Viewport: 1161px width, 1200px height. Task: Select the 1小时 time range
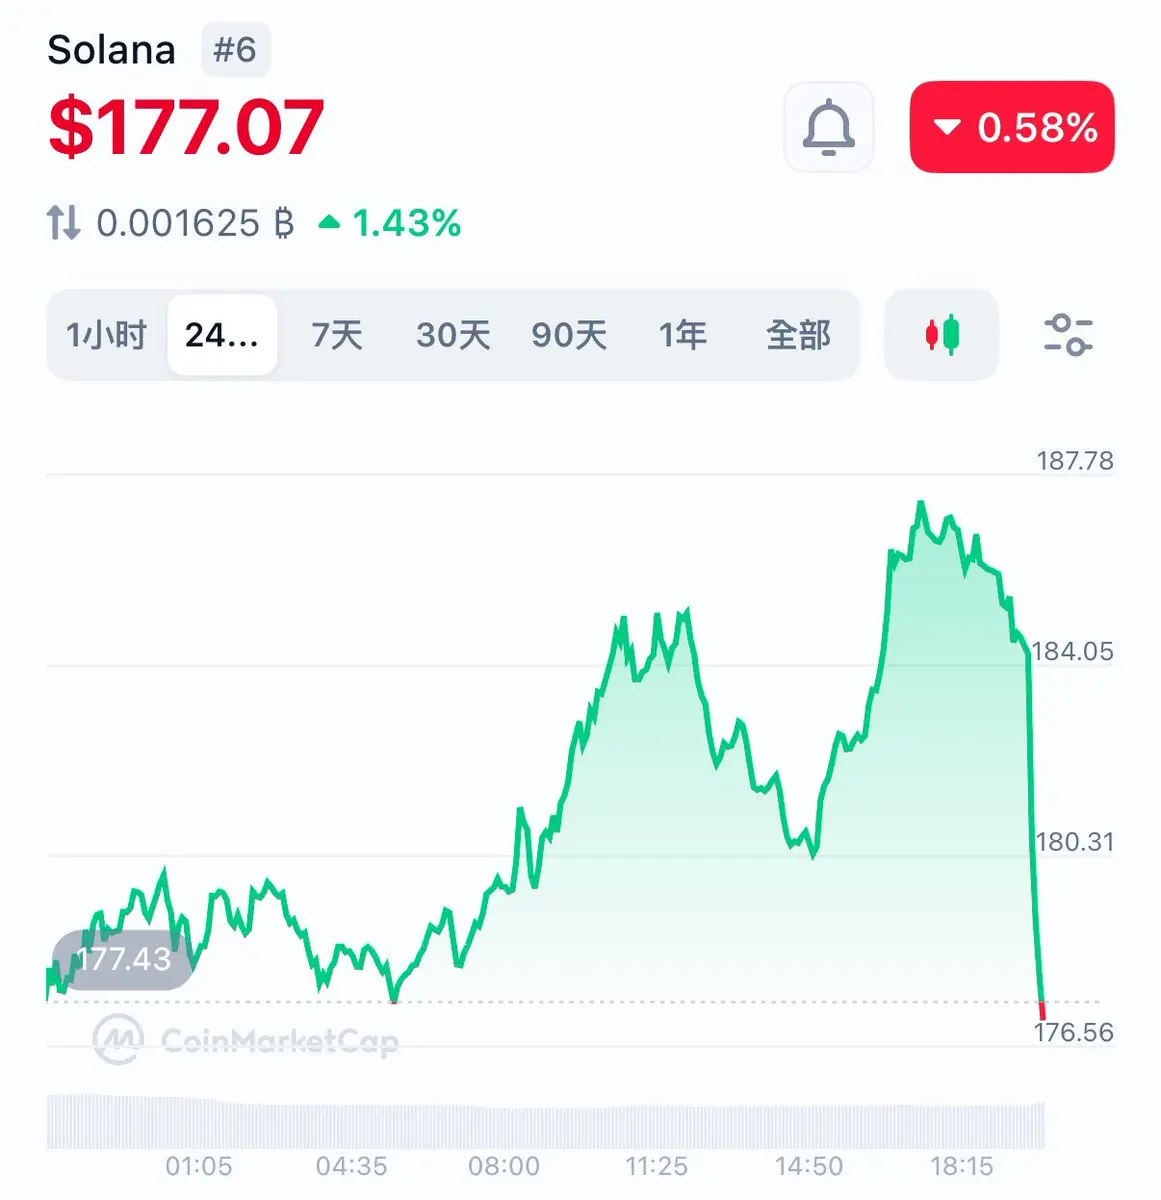tap(107, 335)
